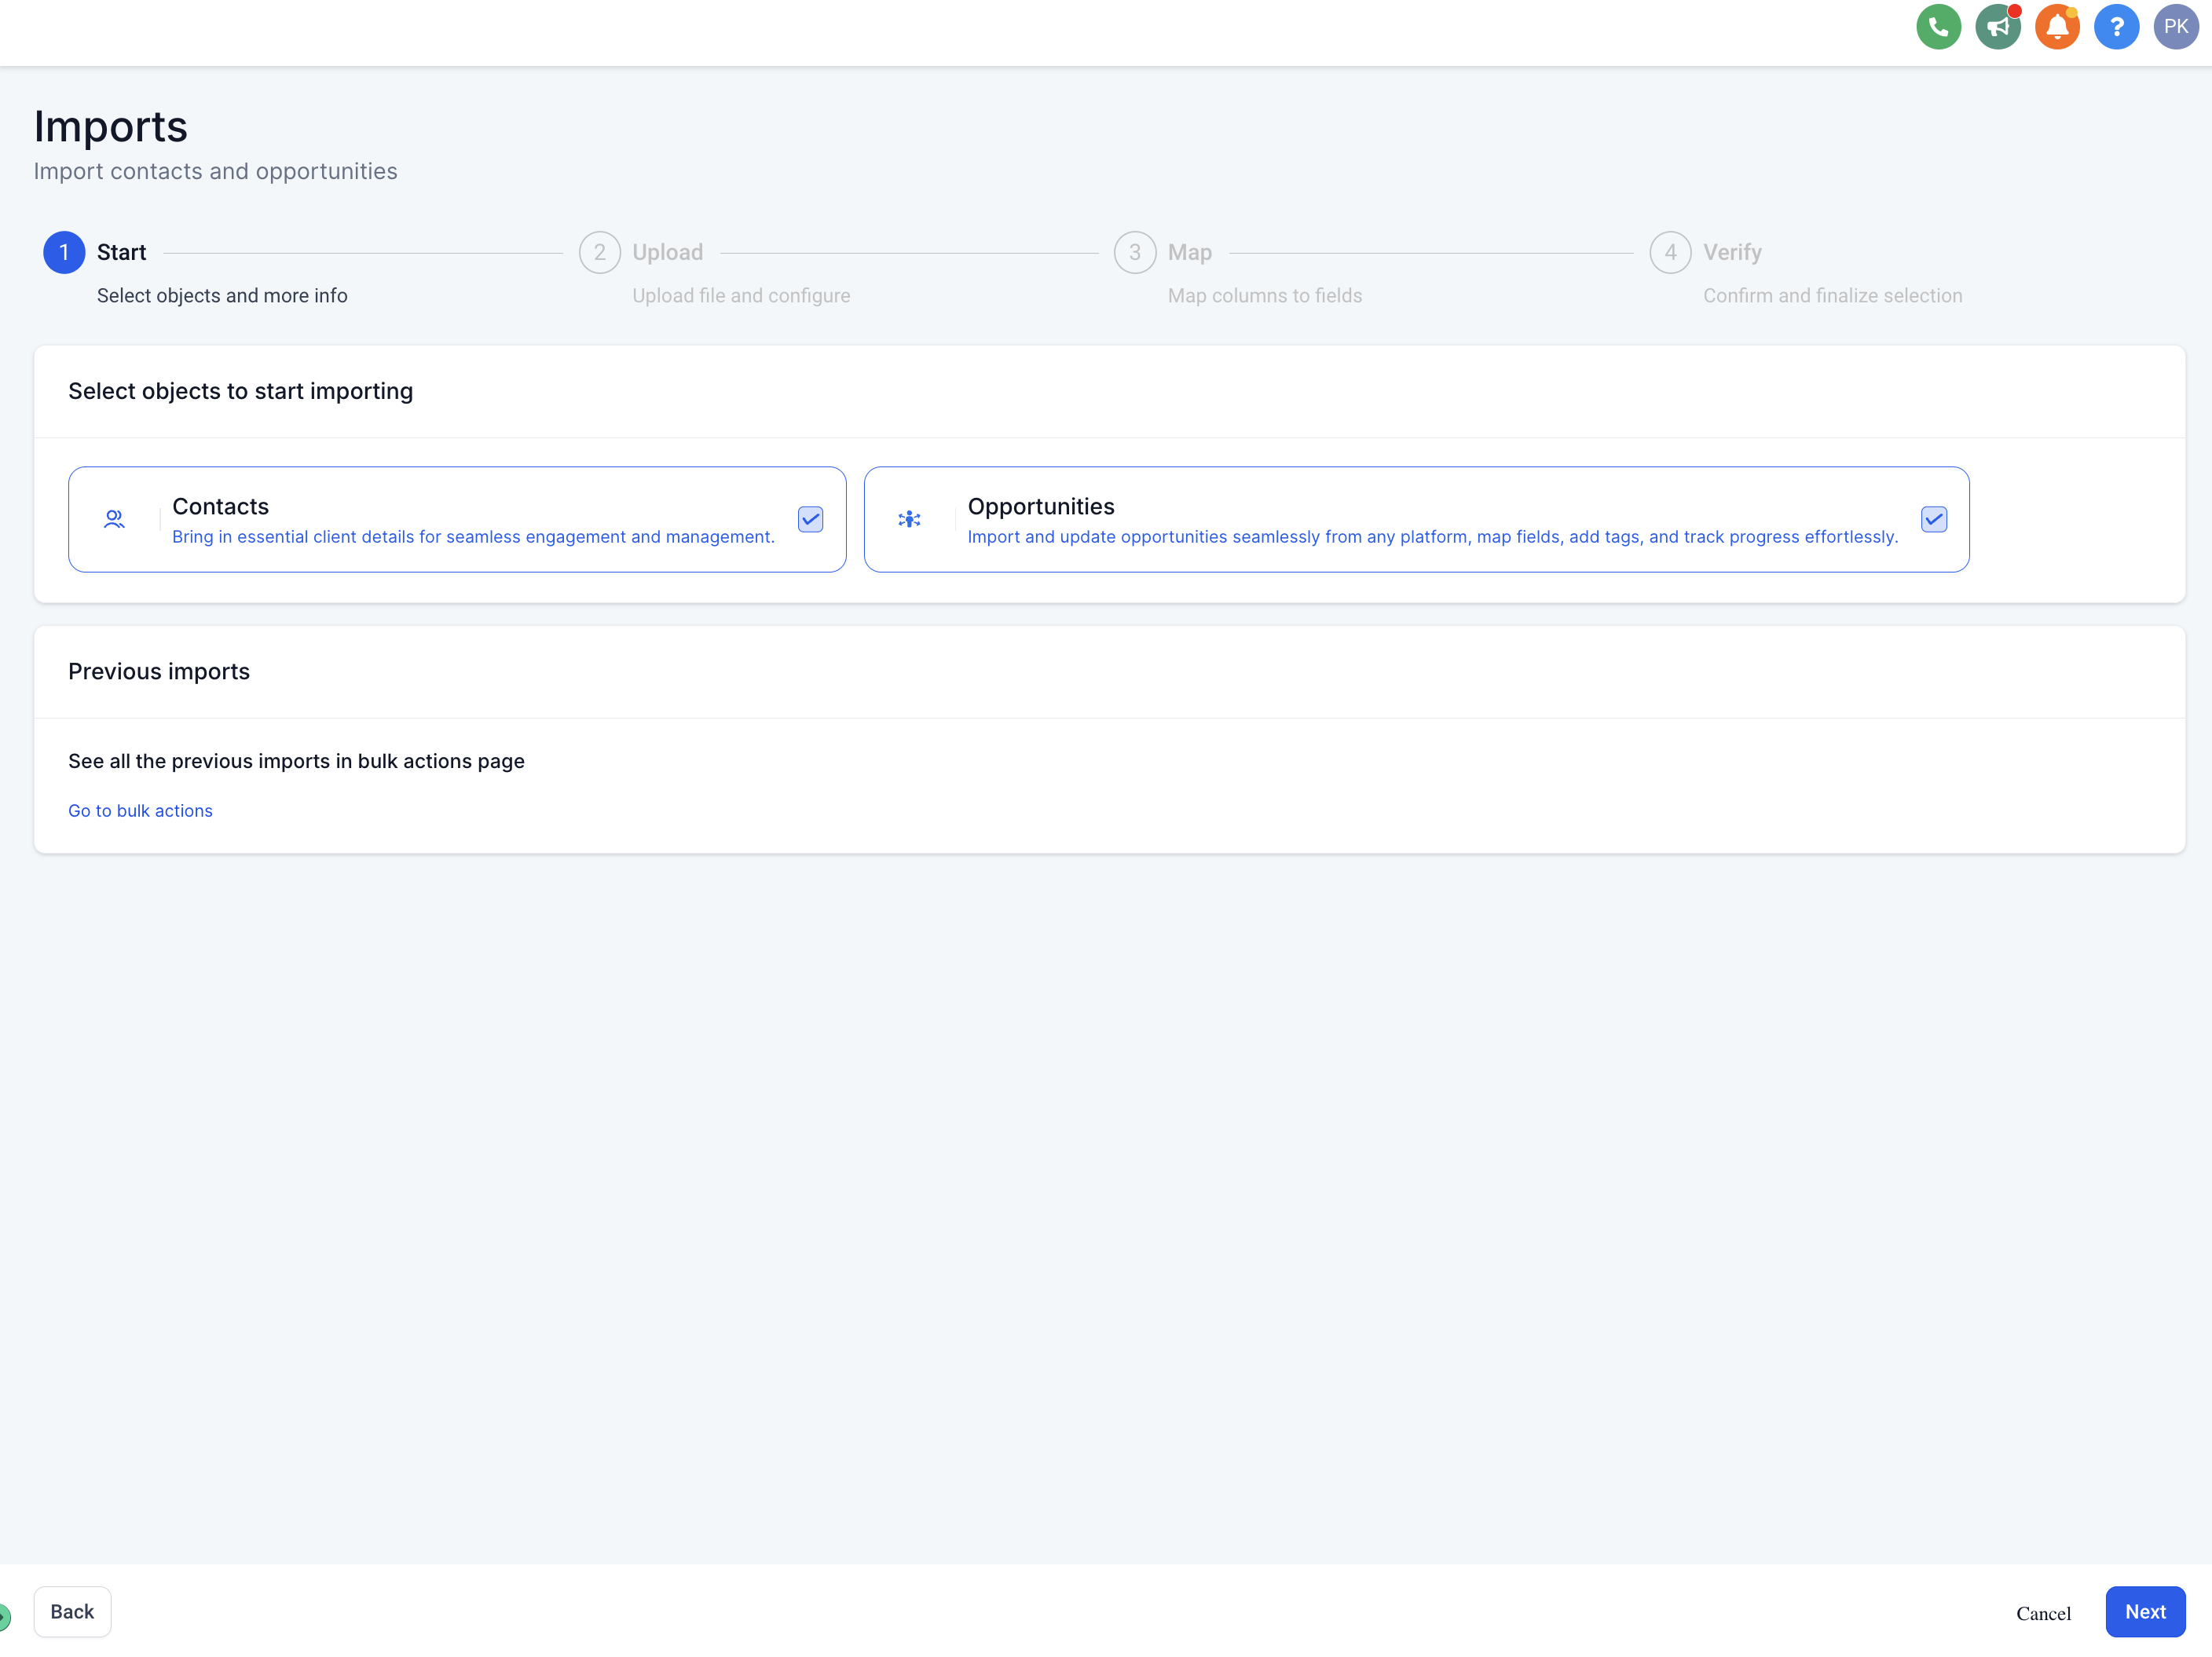
Task: Click the Start step indicator
Action: (x=64, y=252)
